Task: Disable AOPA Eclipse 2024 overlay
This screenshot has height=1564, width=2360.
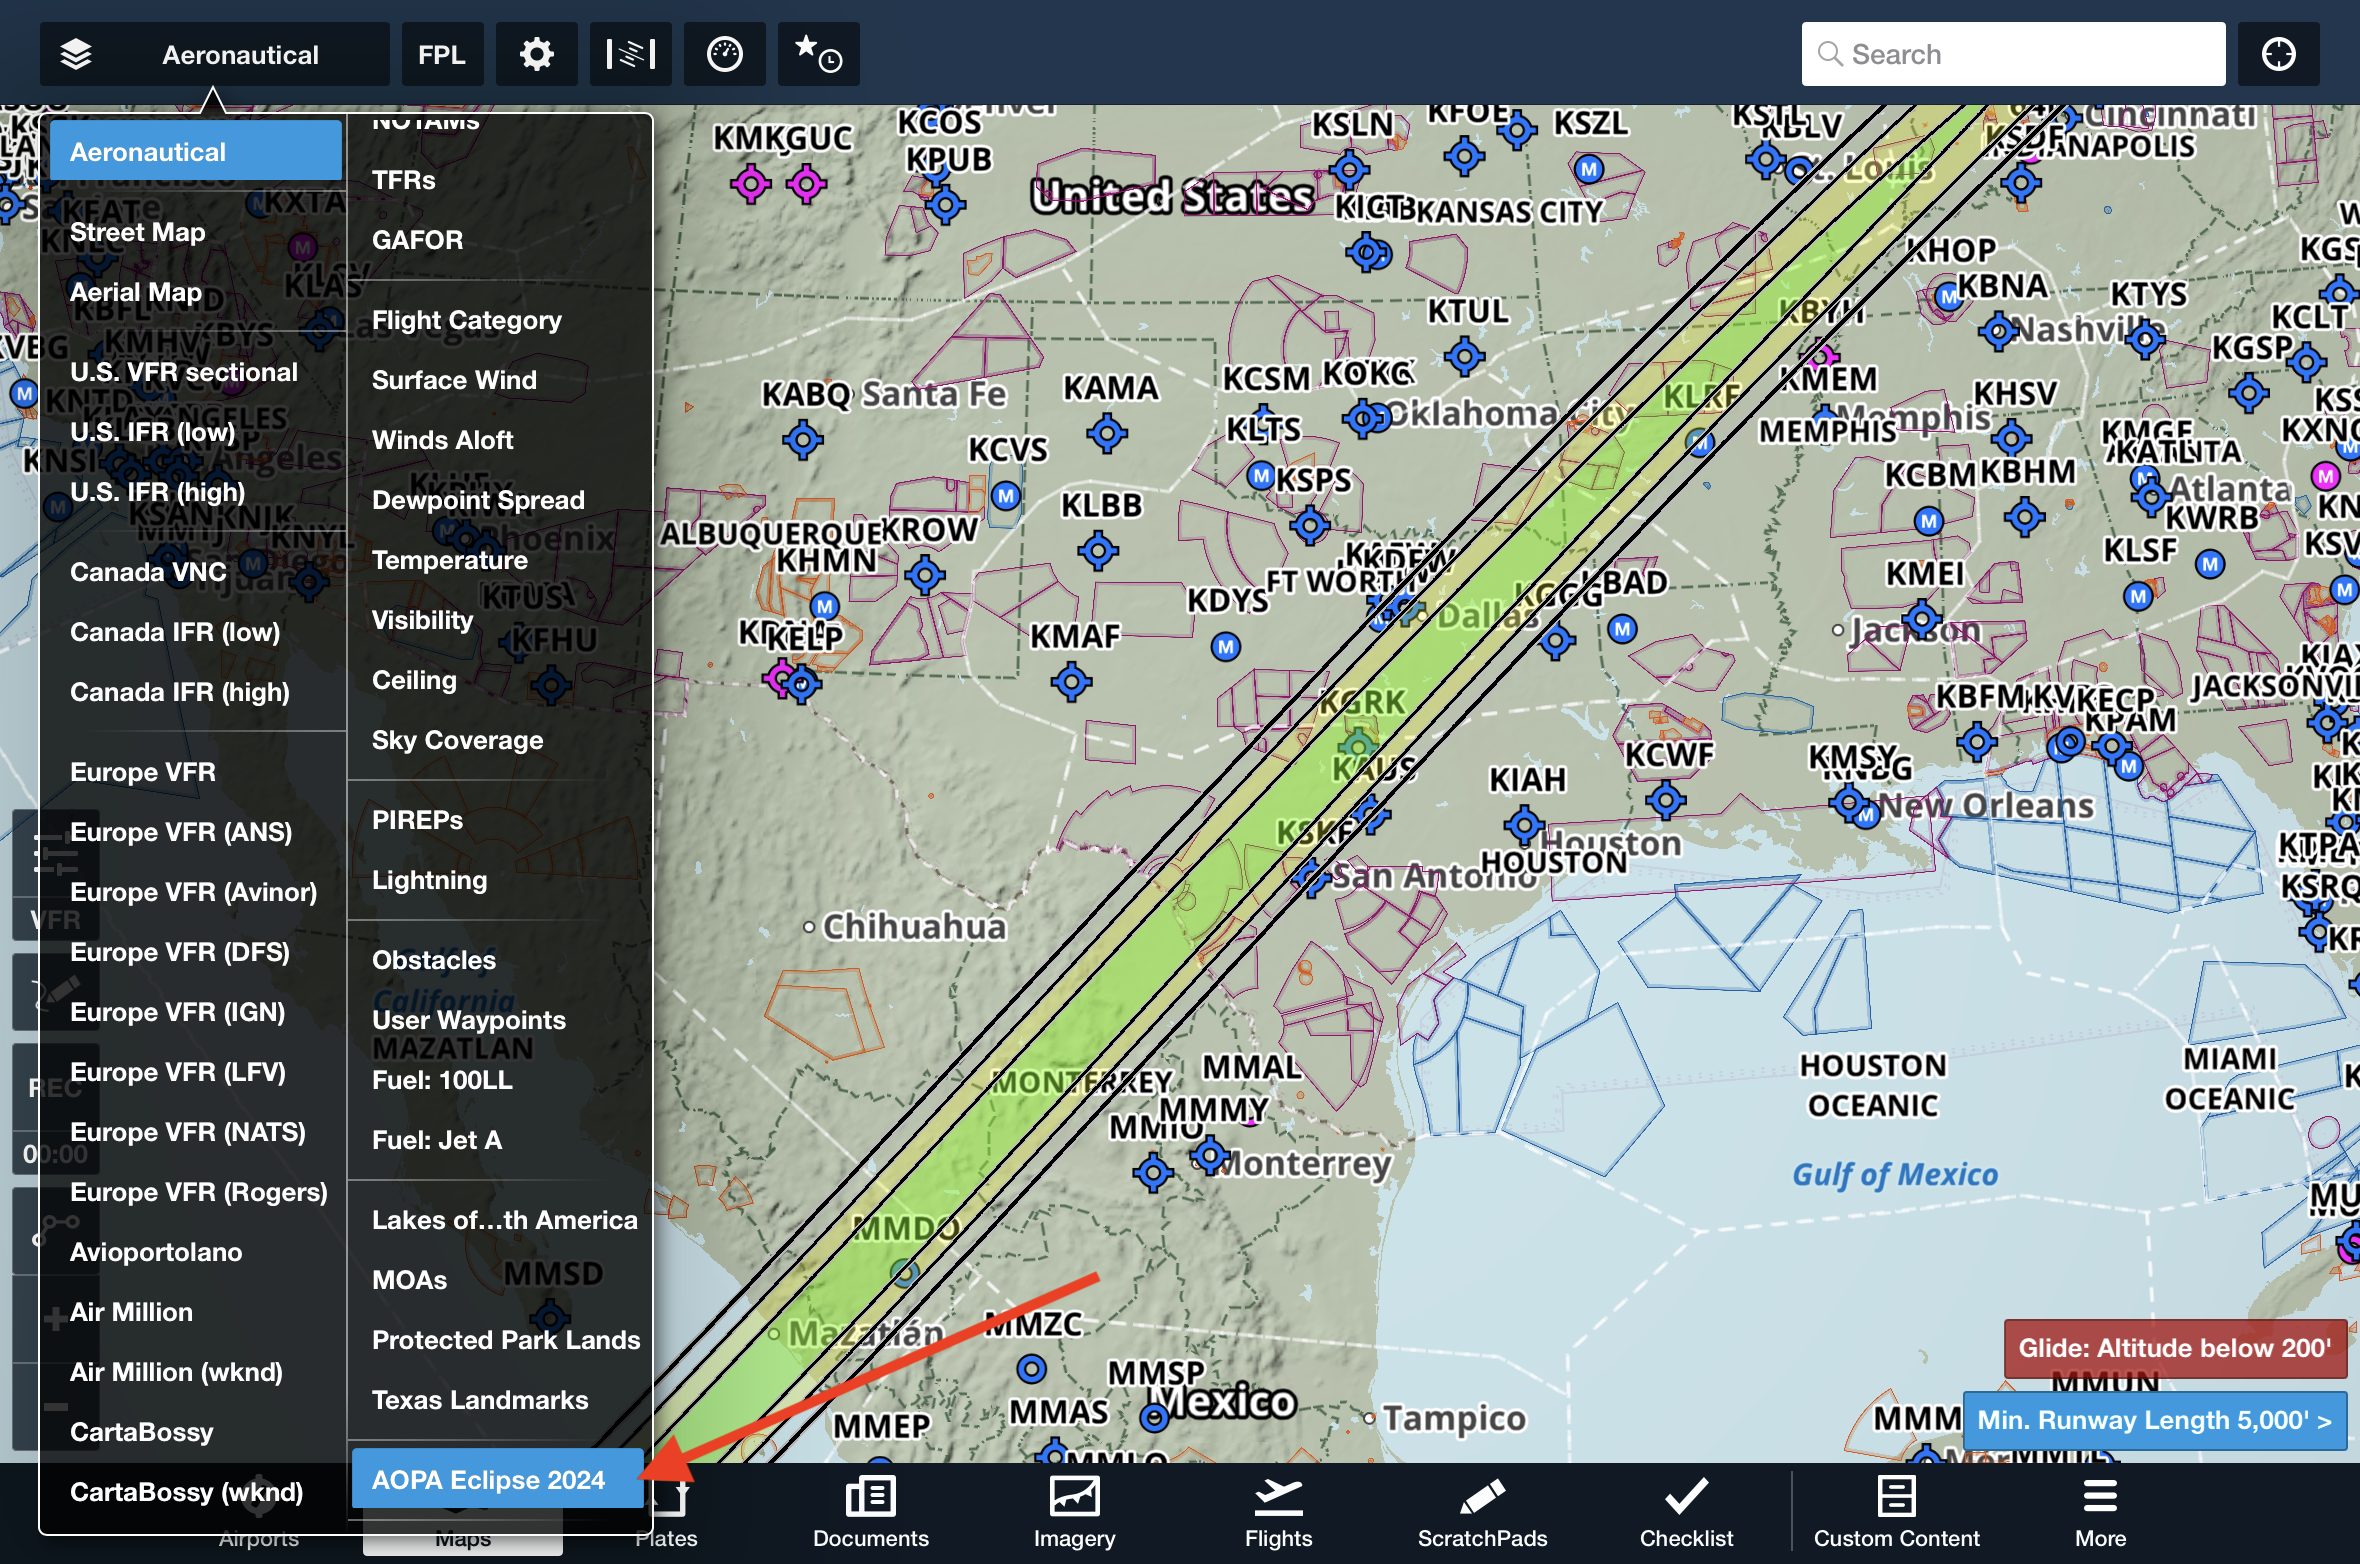Action: [498, 1479]
